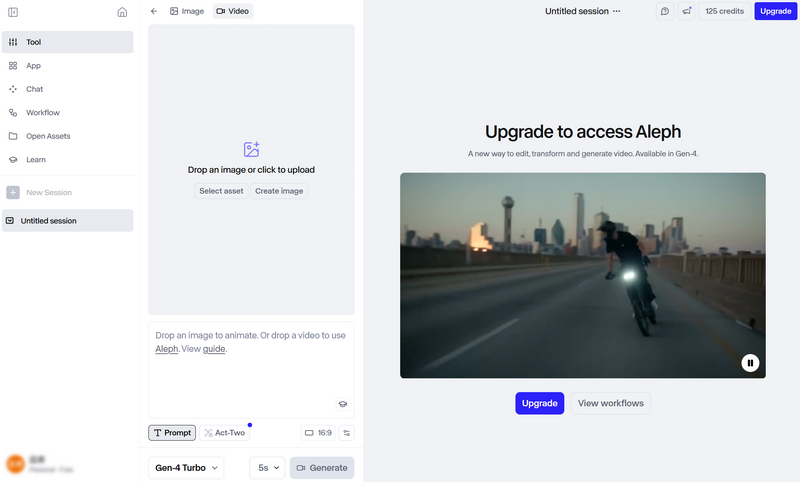Open generation settings sliders icon

(x=347, y=433)
